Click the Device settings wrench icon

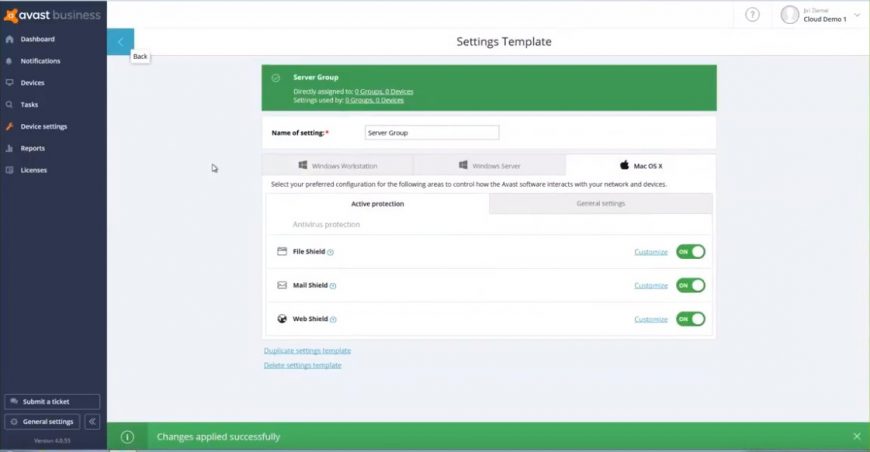click(9, 126)
